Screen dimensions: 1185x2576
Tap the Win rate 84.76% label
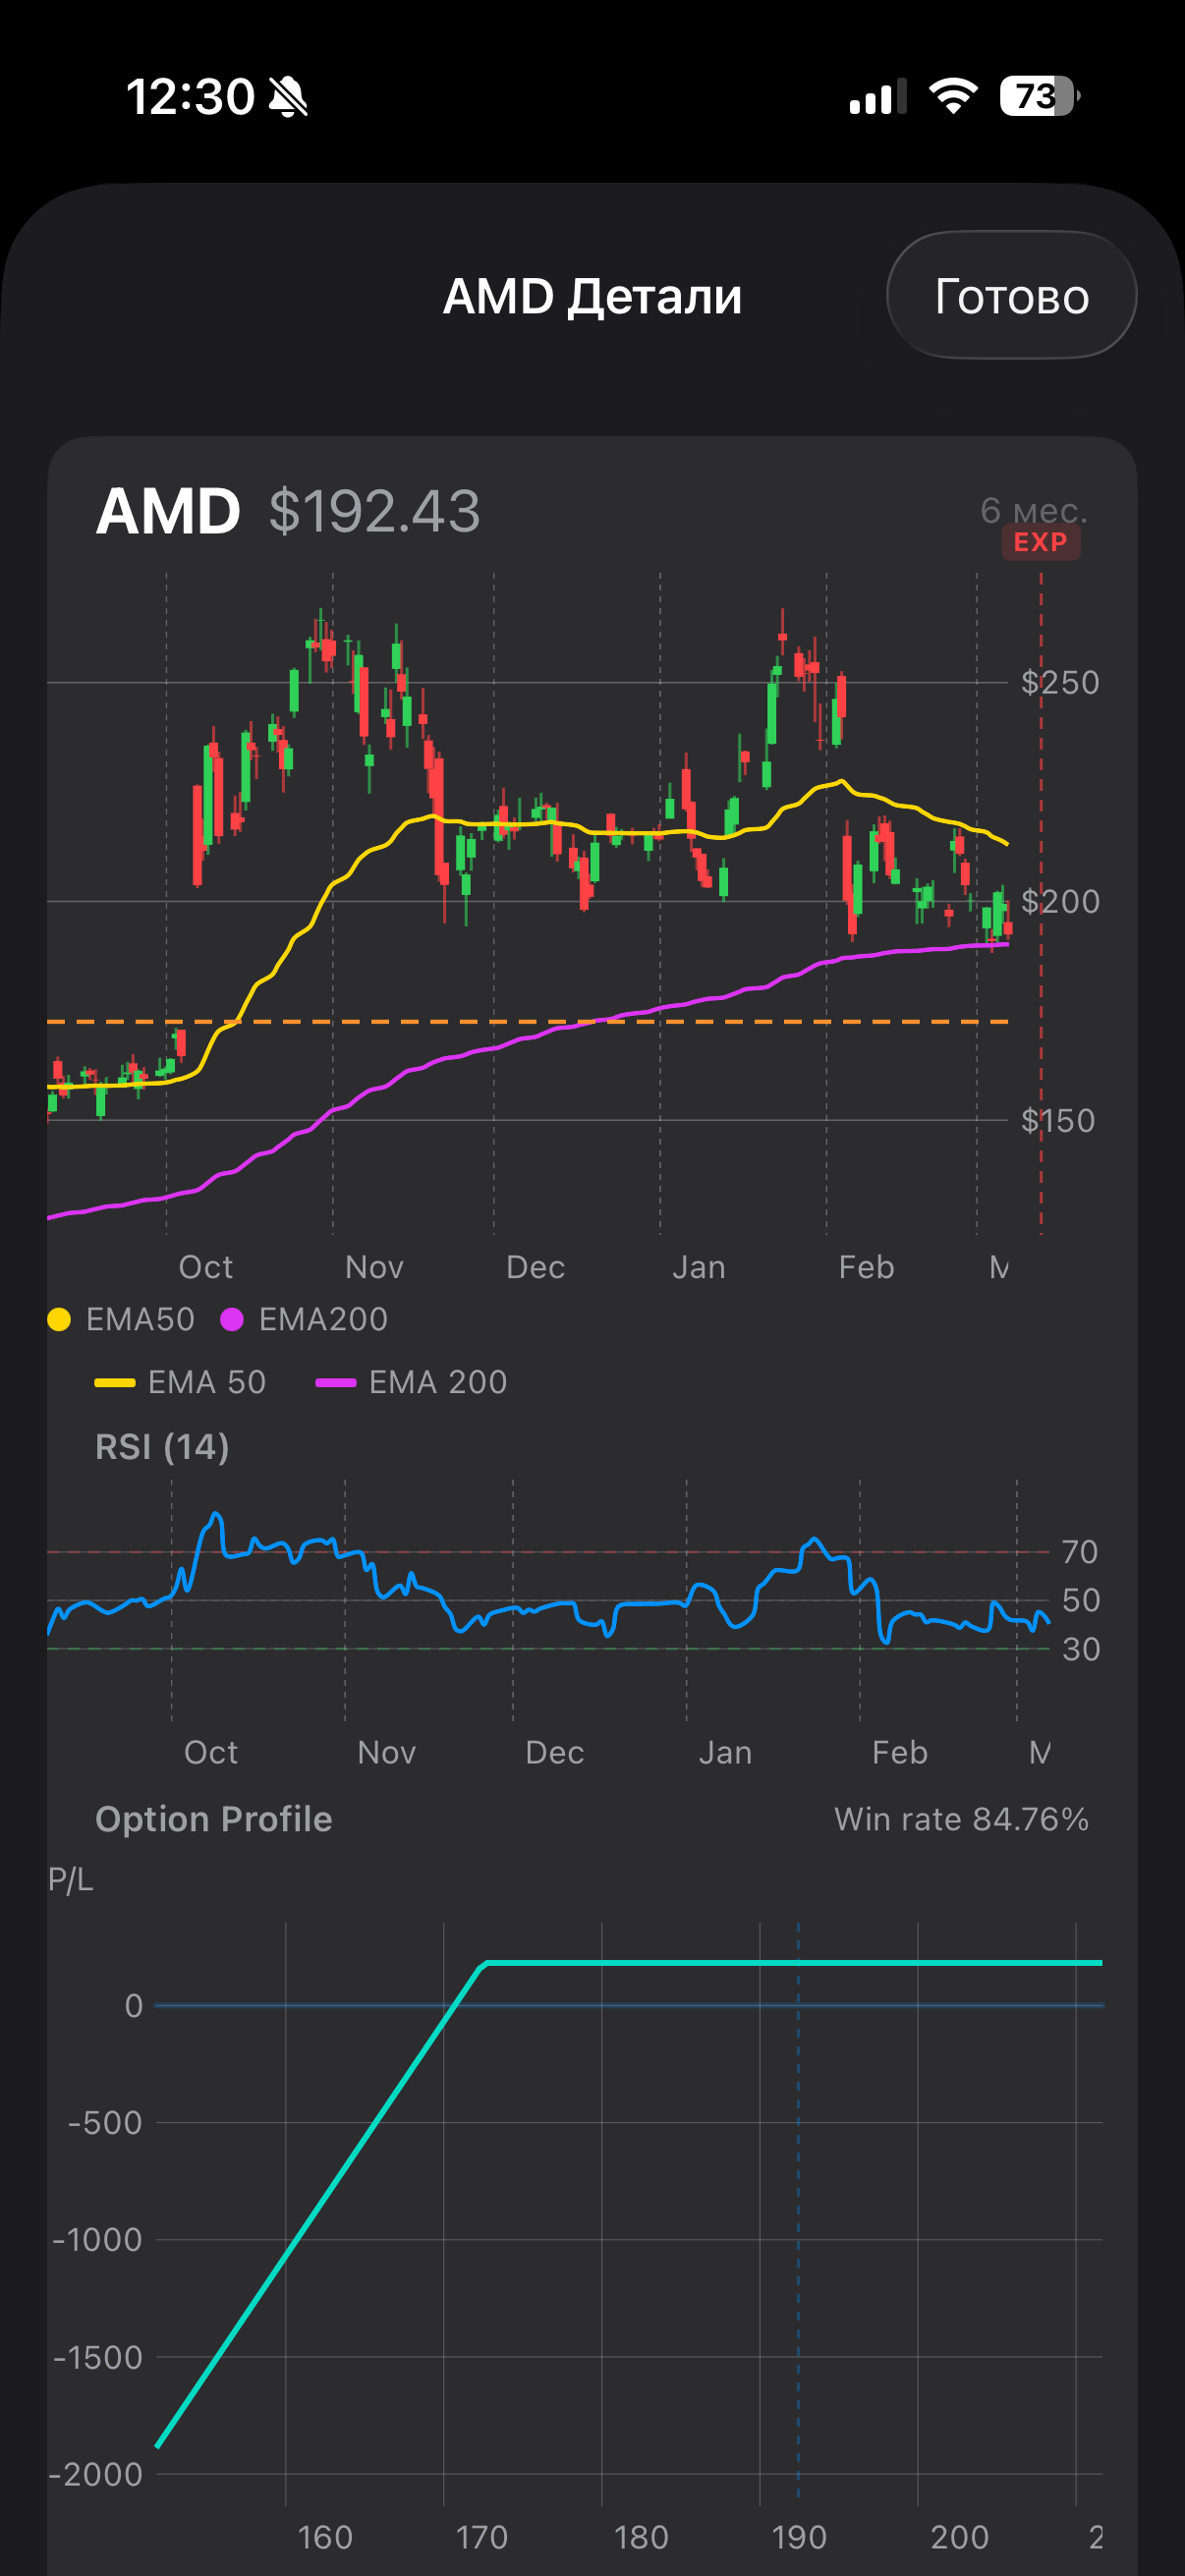pos(960,1819)
